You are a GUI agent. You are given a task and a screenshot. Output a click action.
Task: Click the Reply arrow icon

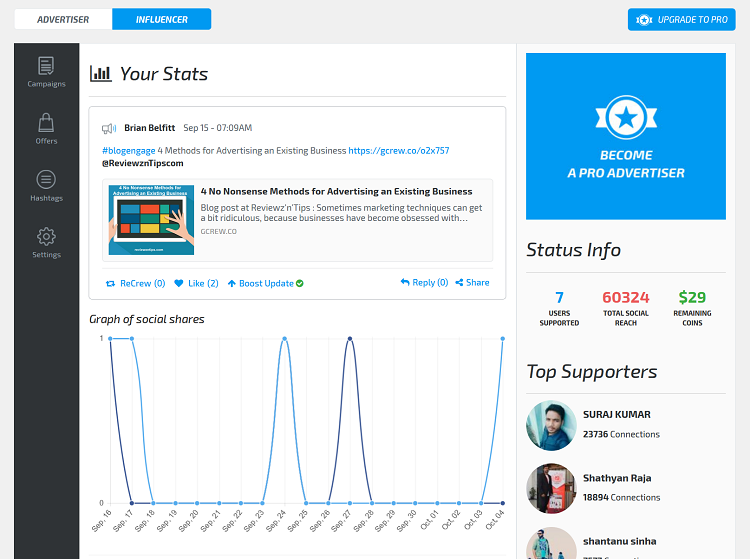405,282
